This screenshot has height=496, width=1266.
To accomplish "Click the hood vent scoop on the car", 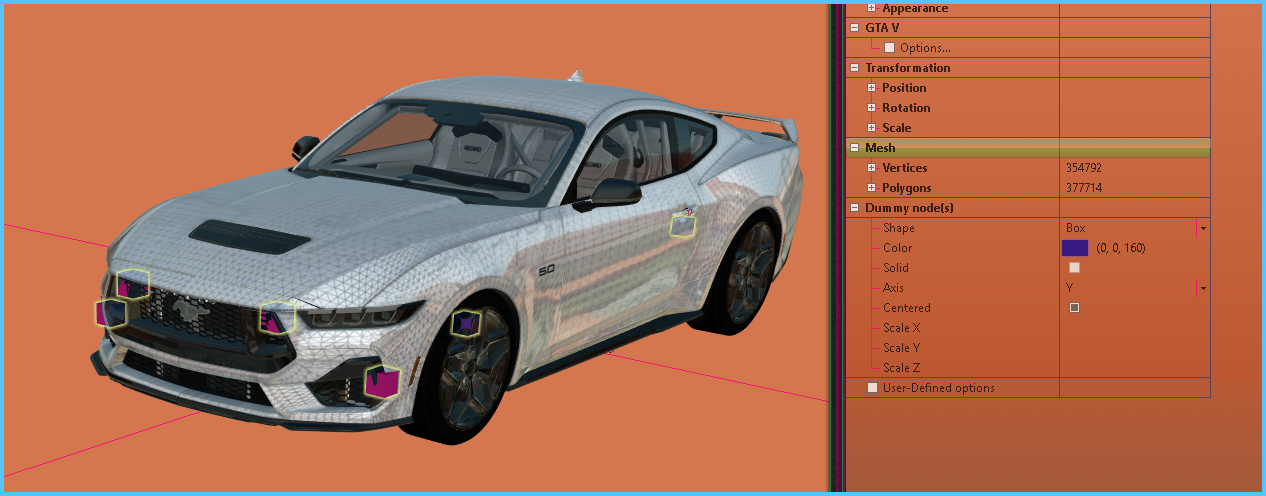I will click(247, 235).
